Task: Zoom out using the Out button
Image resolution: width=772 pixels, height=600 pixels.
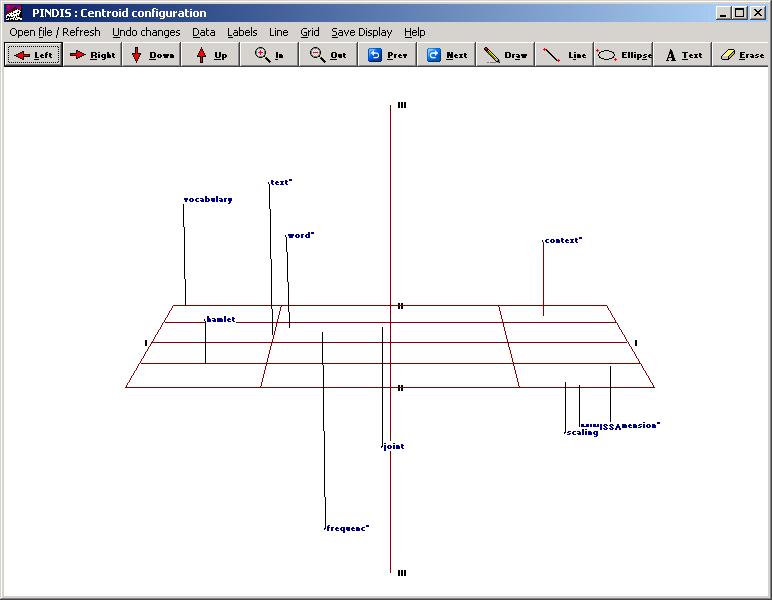Action: click(328, 55)
